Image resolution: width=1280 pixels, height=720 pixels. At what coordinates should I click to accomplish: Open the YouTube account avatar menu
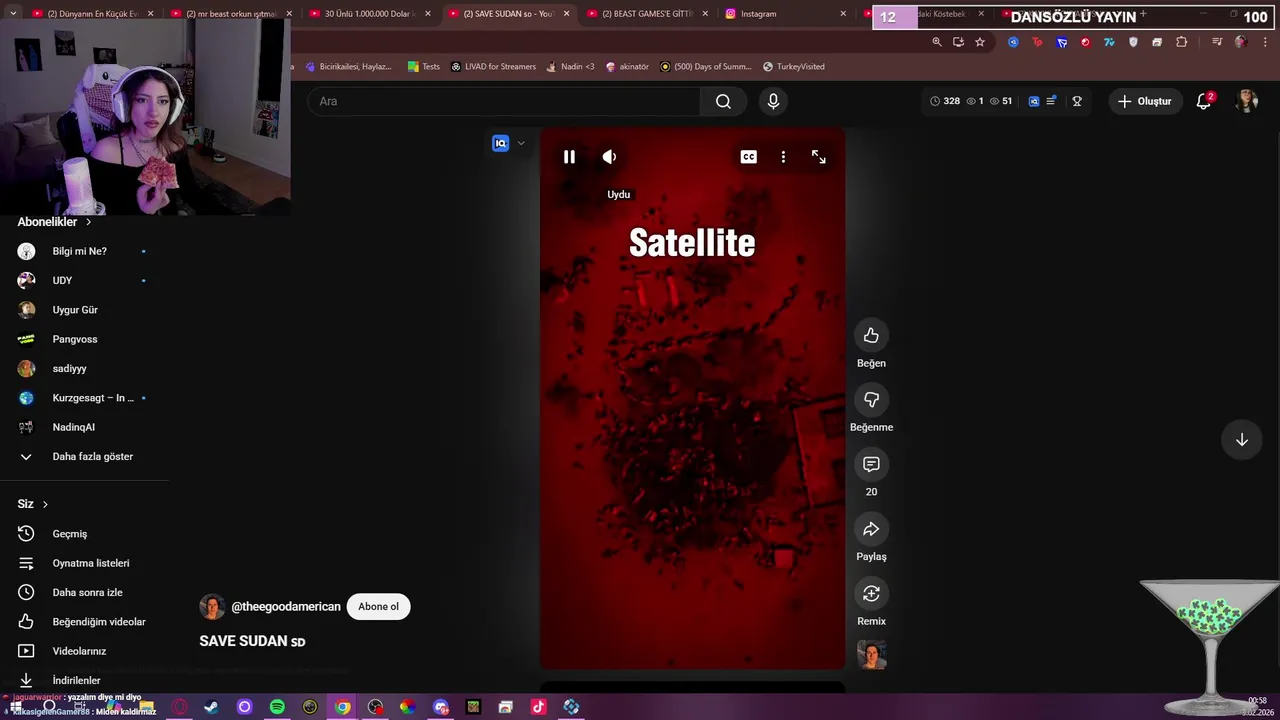click(x=1247, y=101)
